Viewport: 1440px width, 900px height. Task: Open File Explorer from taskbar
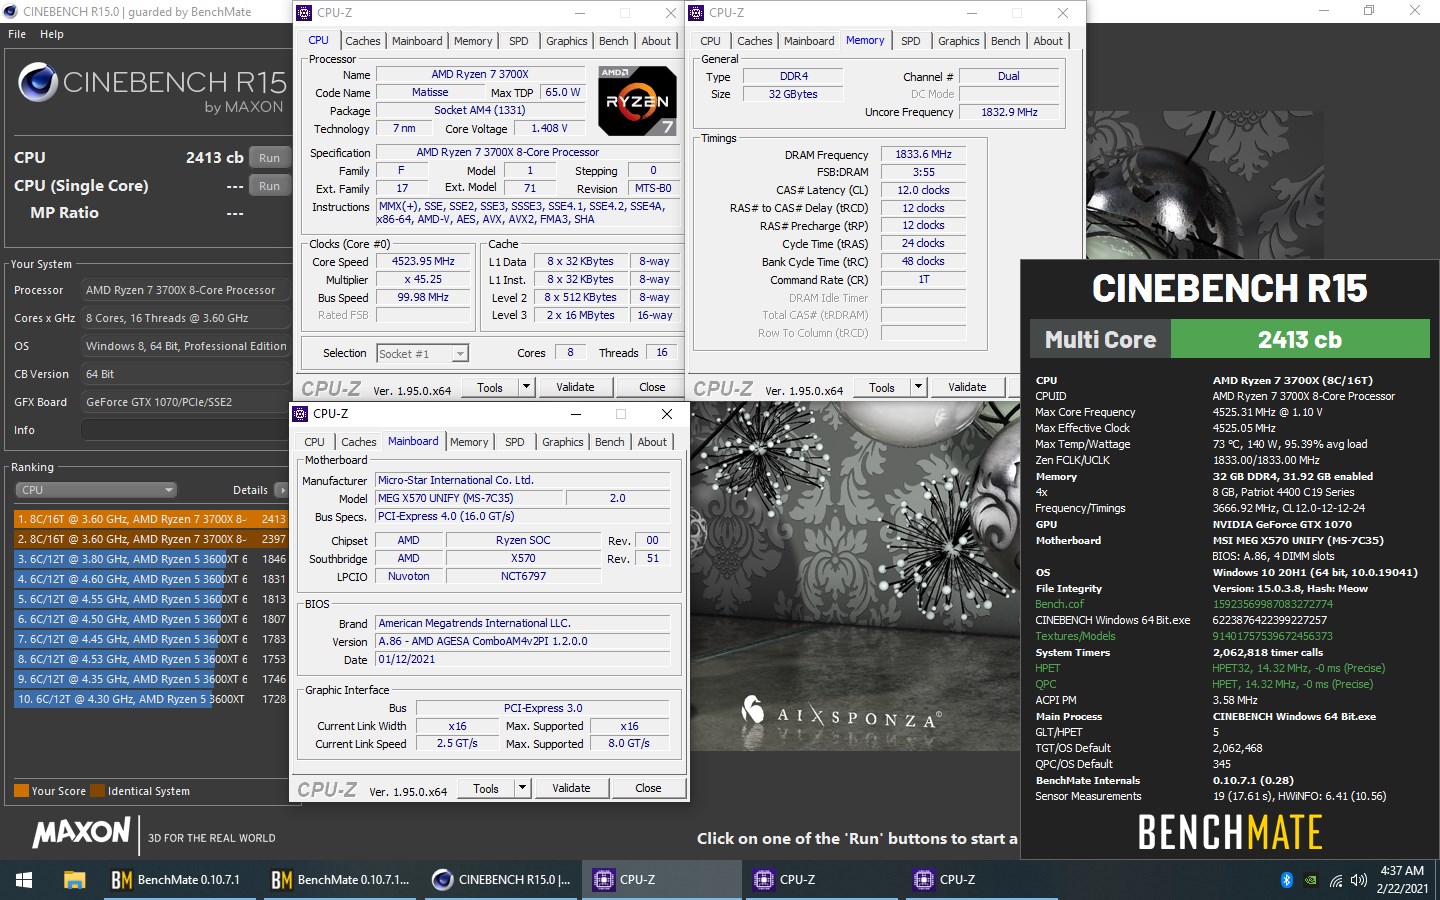74,880
